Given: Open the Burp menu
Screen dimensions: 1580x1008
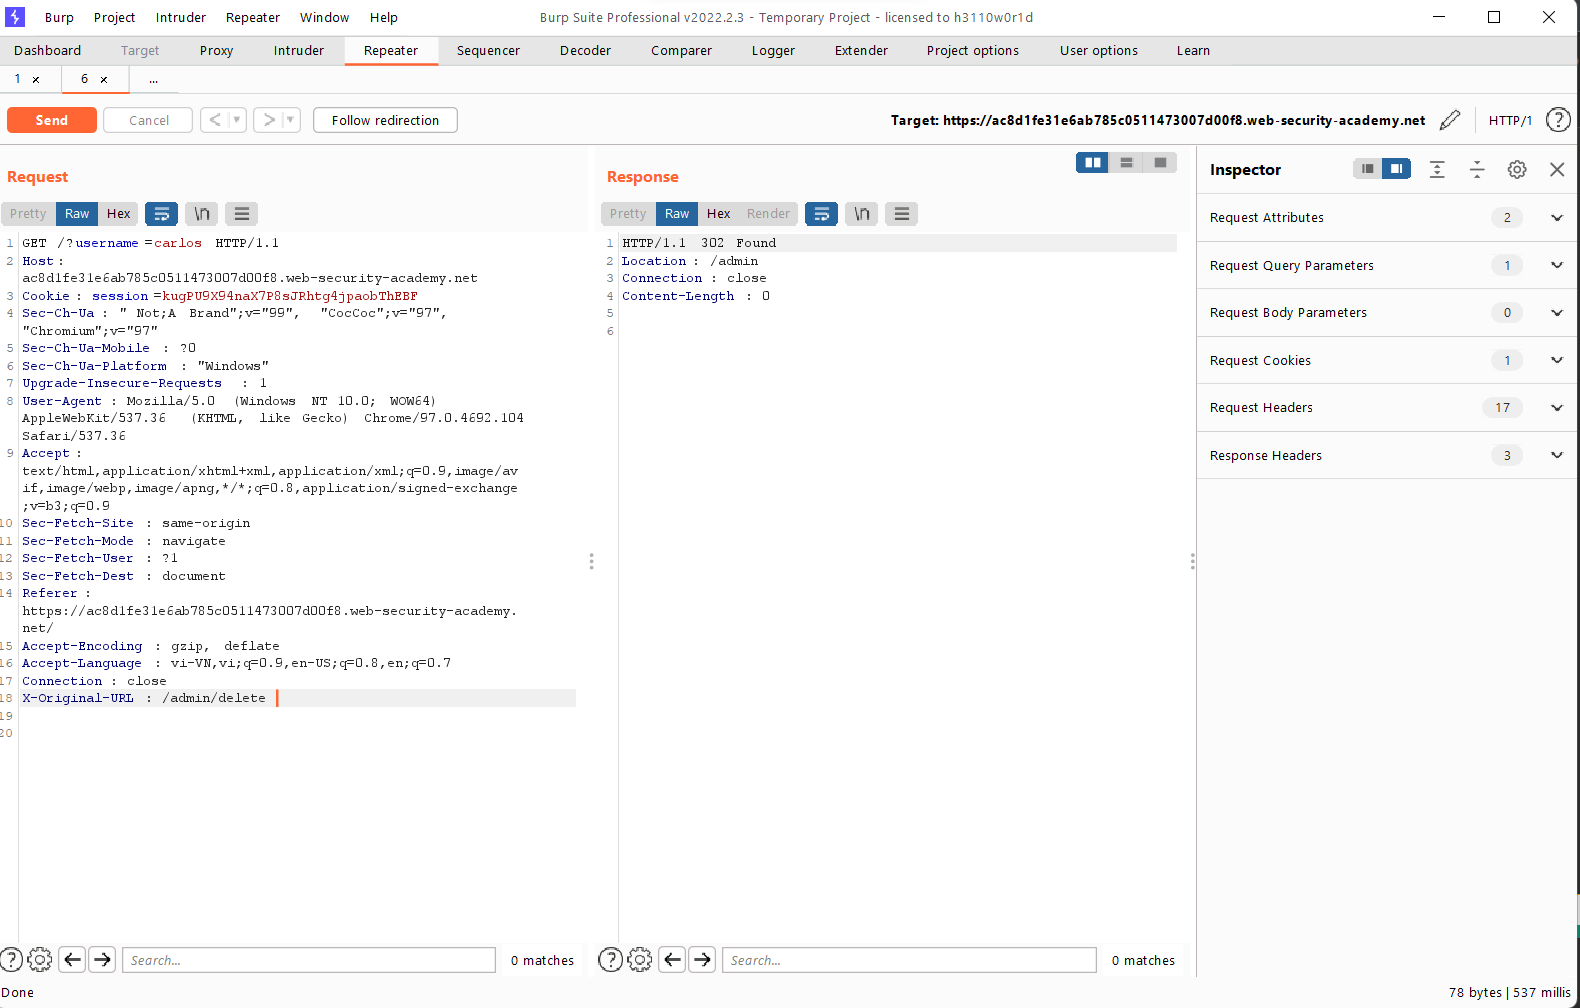Looking at the screenshot, I should click(x=59, y=18).
